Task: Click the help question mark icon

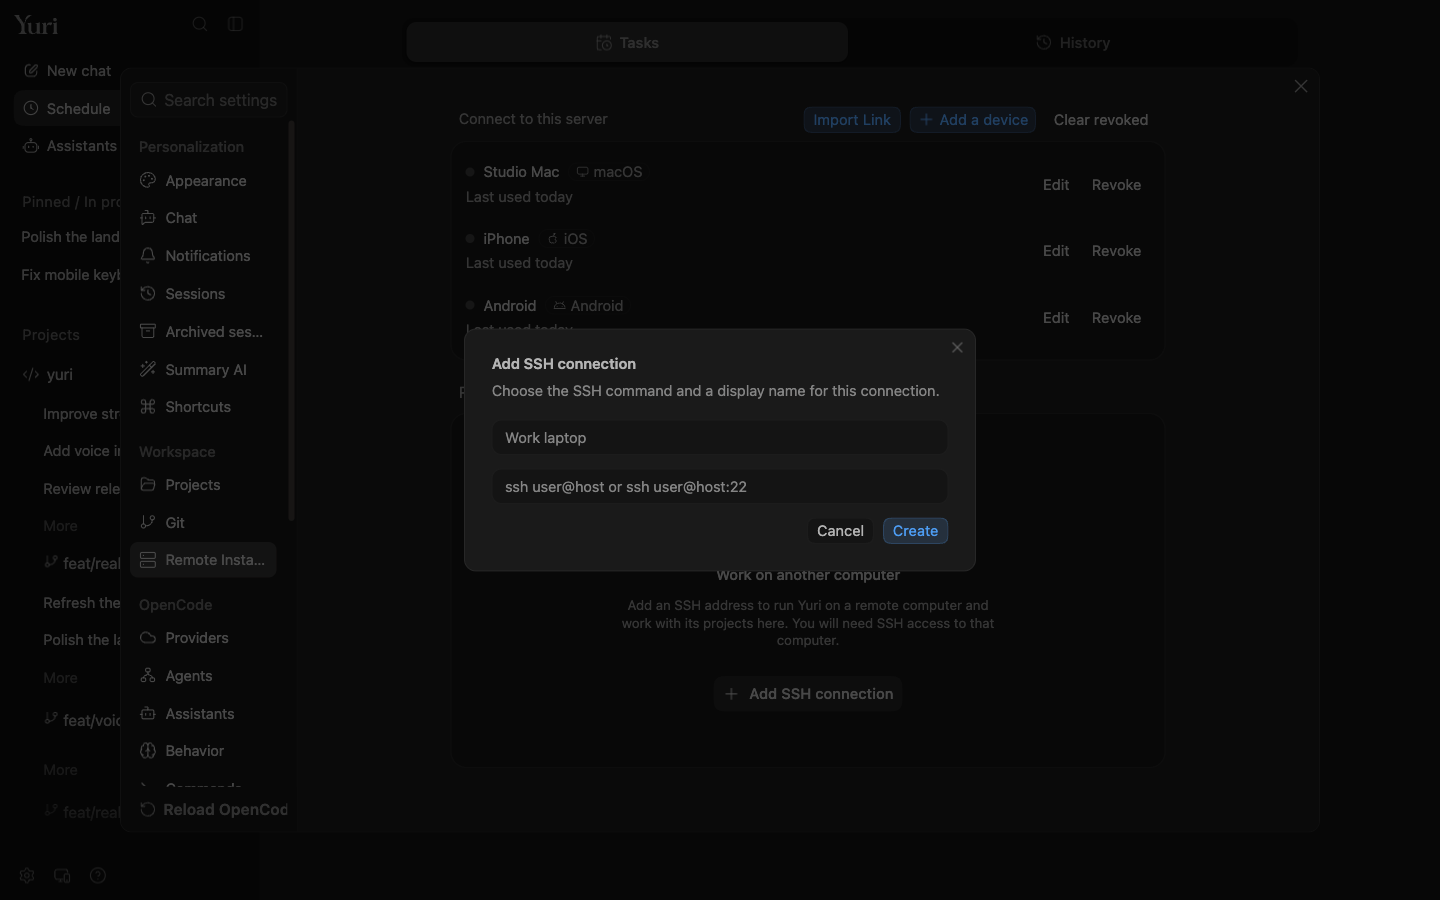Action: click(98, 875)
